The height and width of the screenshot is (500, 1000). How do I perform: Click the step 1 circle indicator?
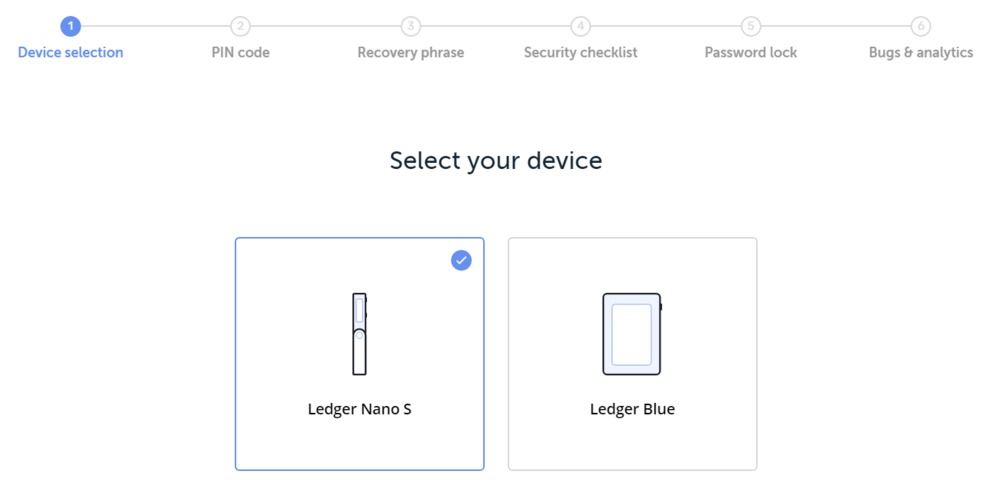click(71, 26)
